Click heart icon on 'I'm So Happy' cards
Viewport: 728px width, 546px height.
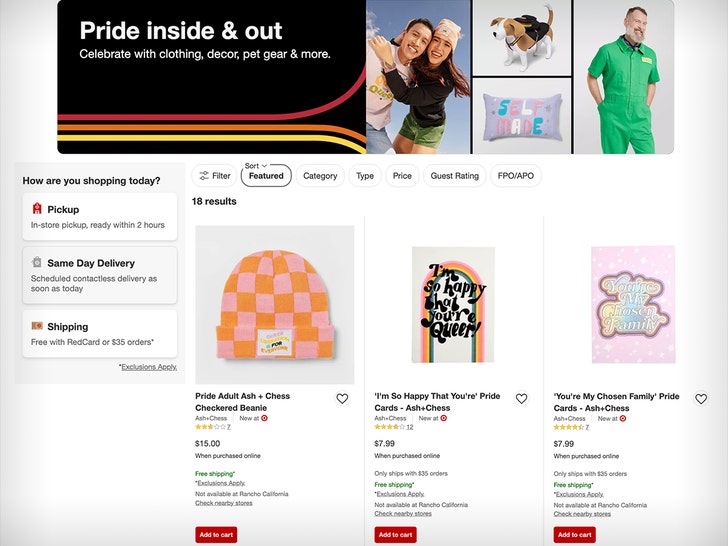click(521, 399)
